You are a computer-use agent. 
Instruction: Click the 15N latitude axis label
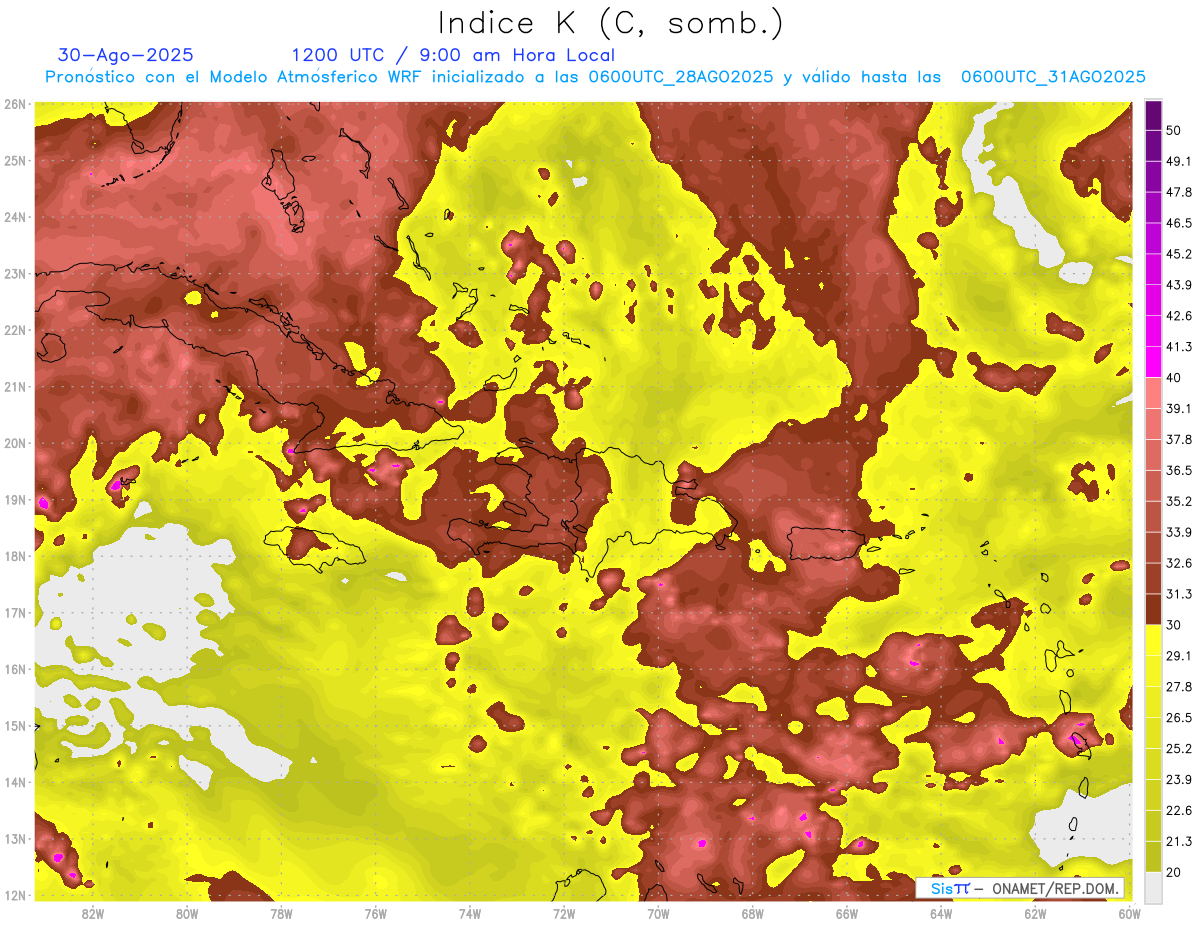[14, 725]
